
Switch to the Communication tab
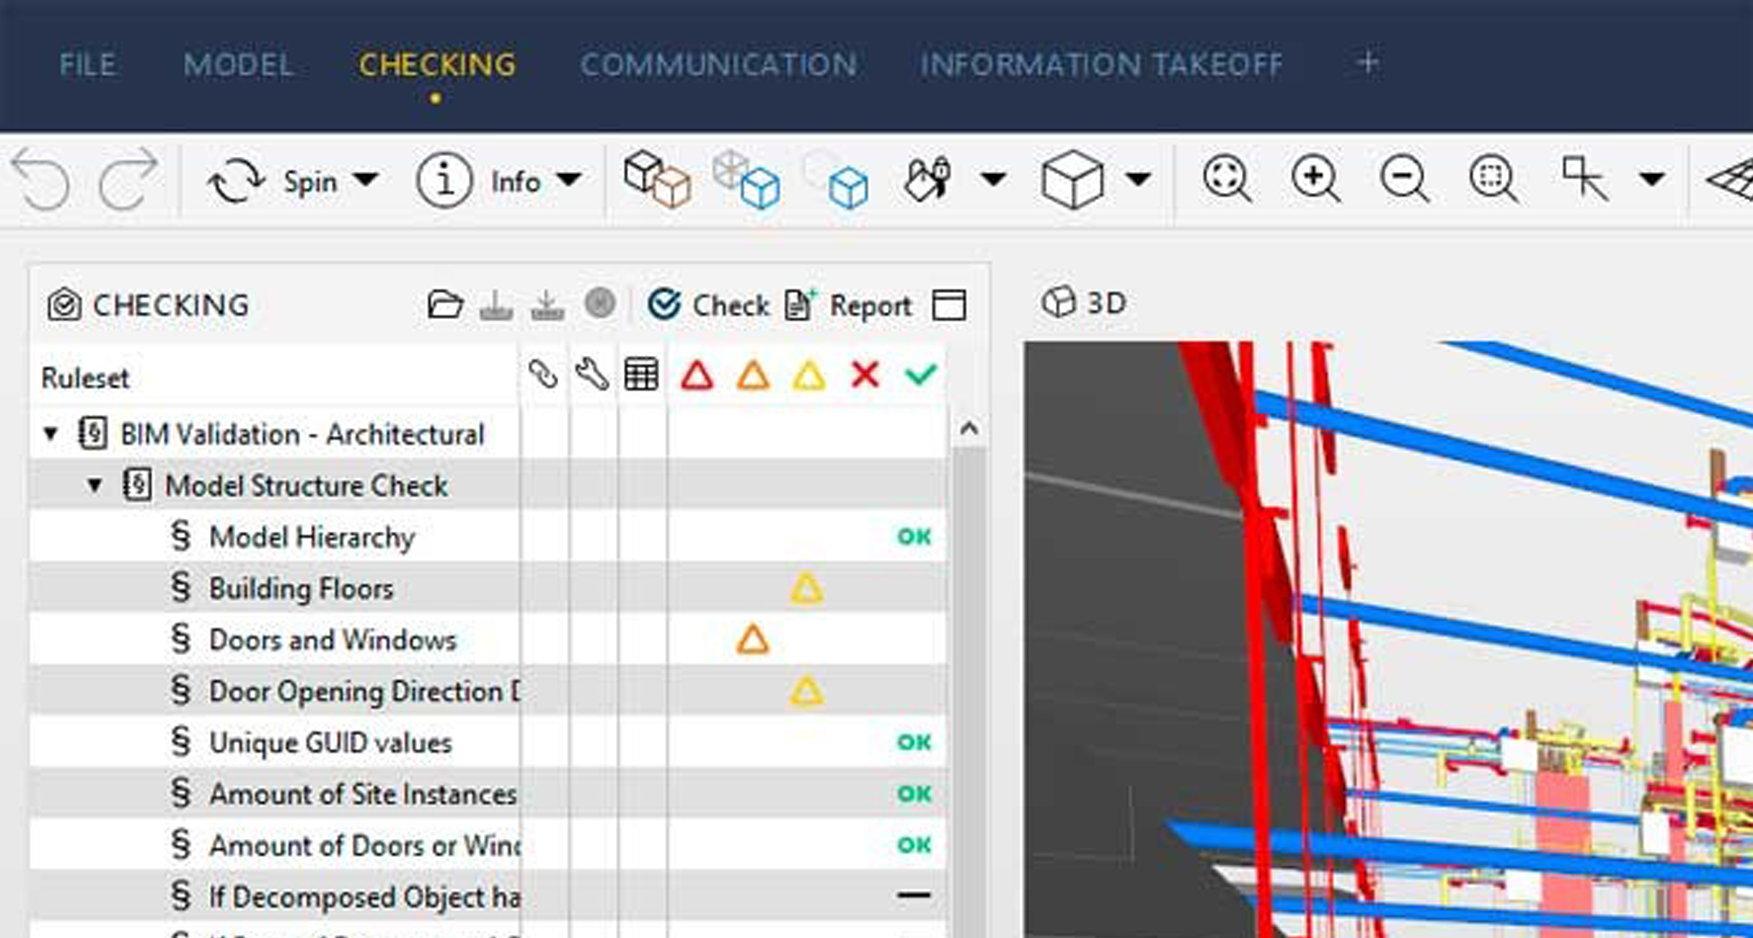pos(718,65)
